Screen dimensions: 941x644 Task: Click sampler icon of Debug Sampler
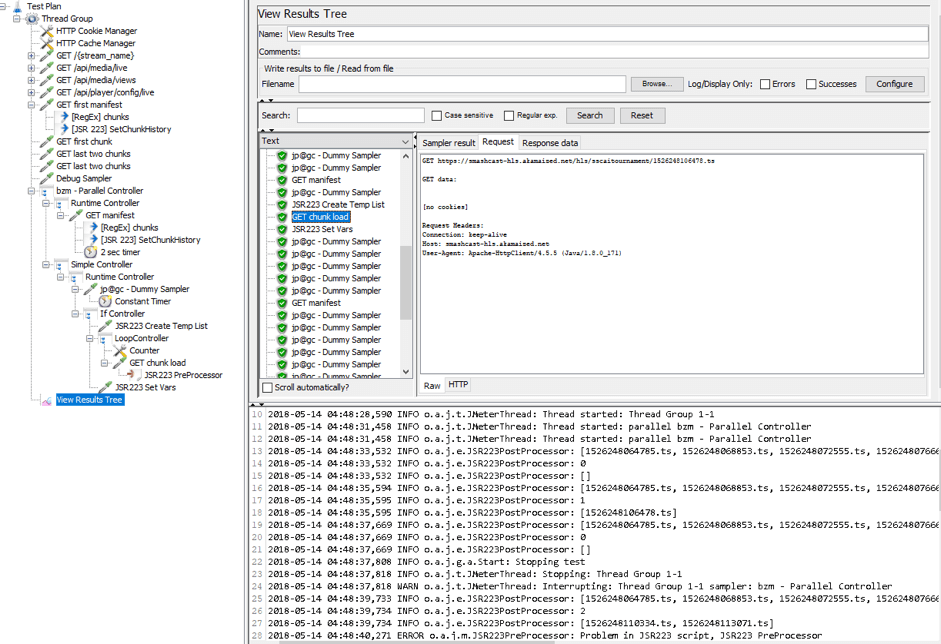click(47, 178)
